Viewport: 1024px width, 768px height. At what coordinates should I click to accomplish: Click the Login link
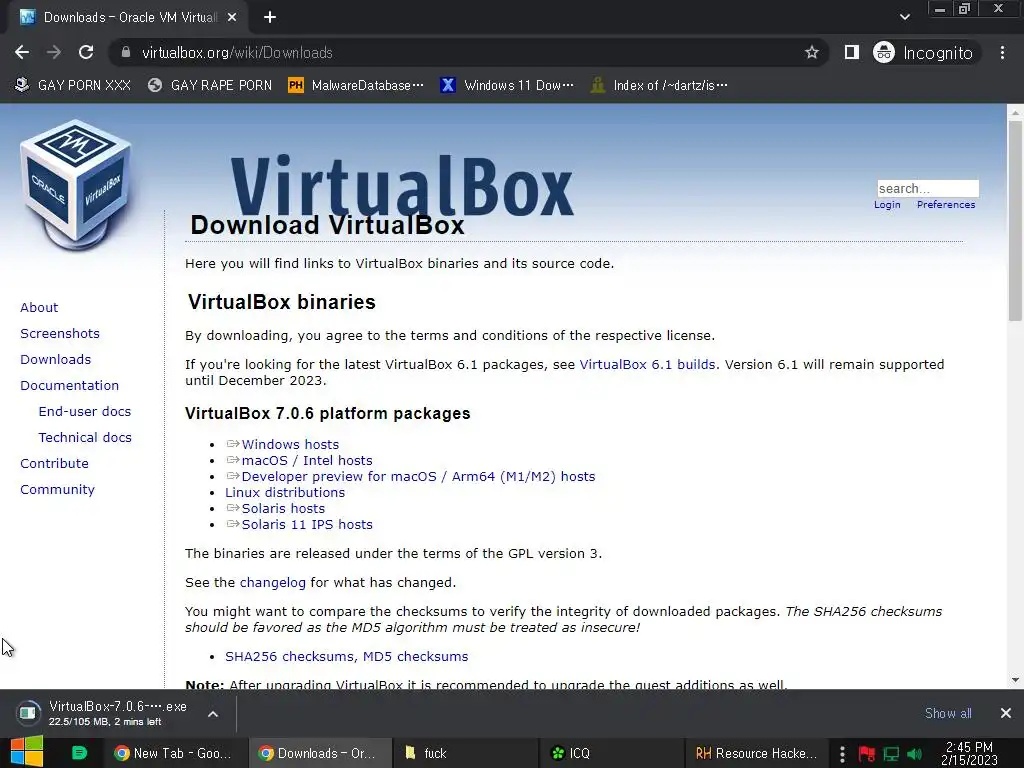click(x=887, y=204)
